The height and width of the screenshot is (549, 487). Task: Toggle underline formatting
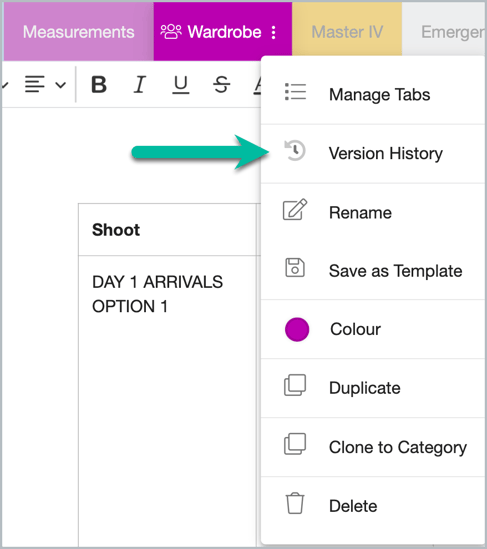181,85
